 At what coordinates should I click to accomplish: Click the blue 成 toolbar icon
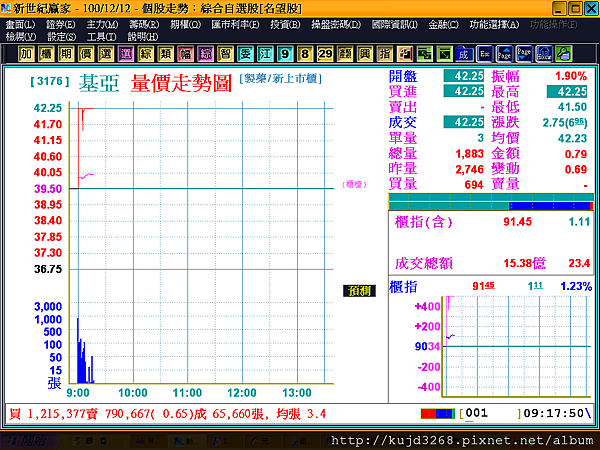pos(464,54)
